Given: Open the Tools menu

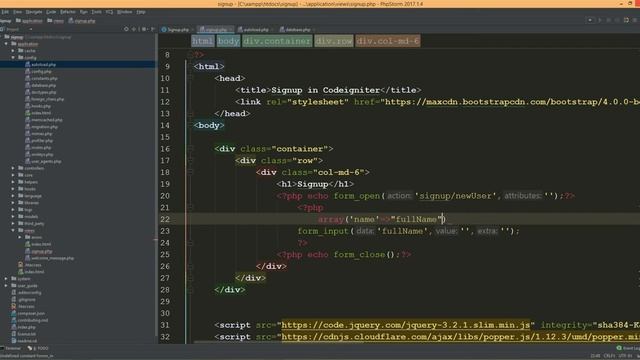Looking at the screenshot, I should tap(96, 12).
